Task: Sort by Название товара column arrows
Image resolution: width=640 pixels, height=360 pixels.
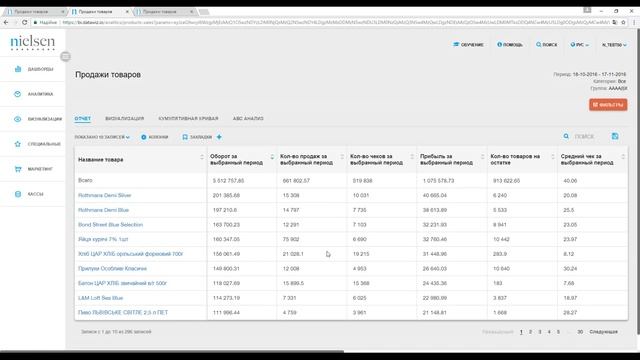Action: [x=202, y=157]
